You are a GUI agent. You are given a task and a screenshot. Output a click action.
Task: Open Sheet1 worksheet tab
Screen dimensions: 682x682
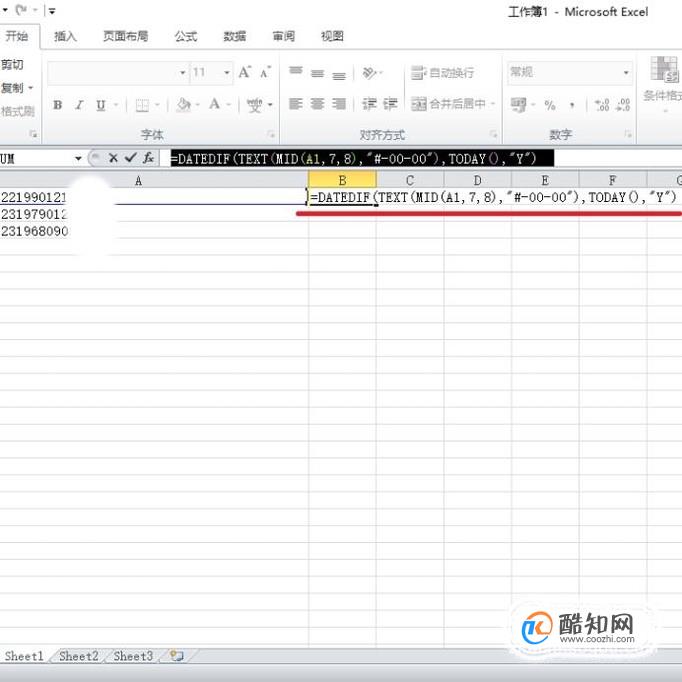pos(24,656)
